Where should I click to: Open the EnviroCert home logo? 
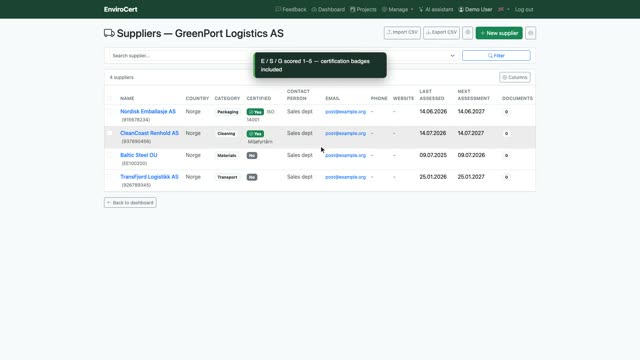120,9
